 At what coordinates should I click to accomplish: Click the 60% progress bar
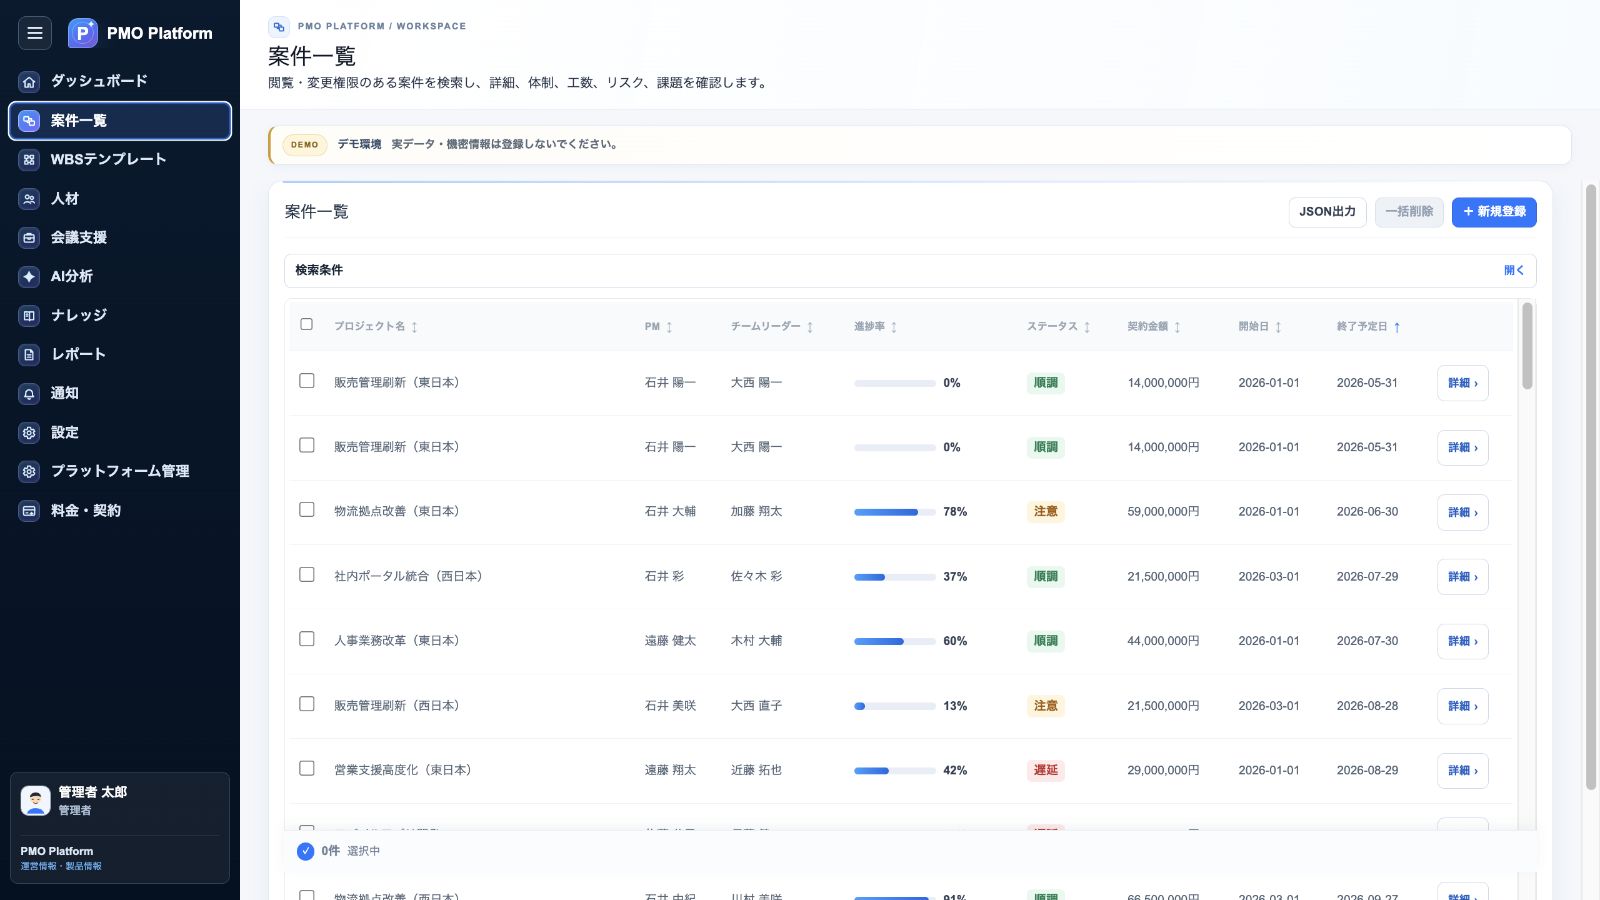click(x=895, y=642)
